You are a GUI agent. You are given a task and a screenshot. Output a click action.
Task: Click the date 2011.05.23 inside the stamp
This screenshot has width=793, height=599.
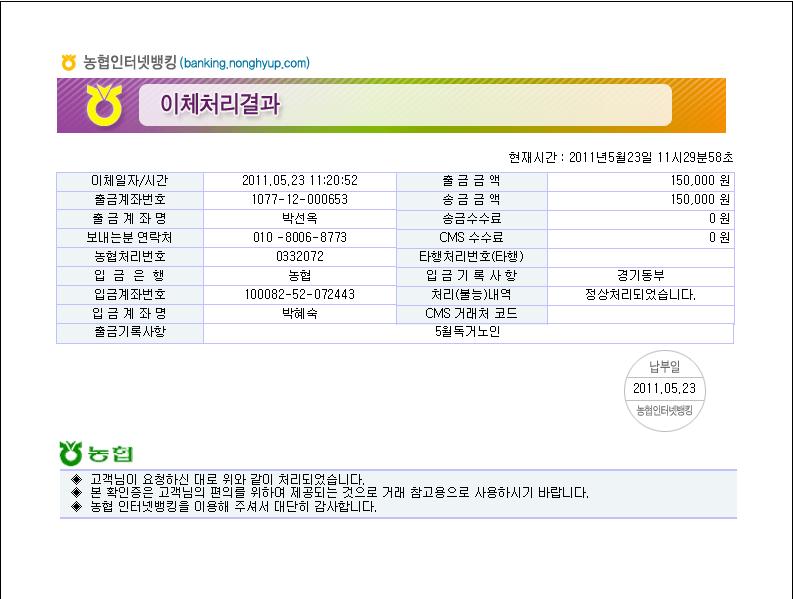tap(665, 389)
